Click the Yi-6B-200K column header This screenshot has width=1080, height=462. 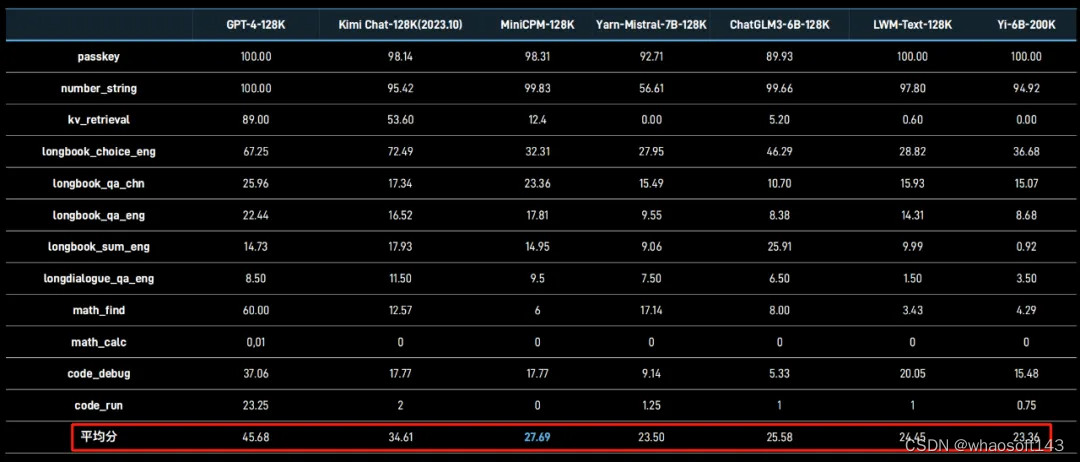1026,25
